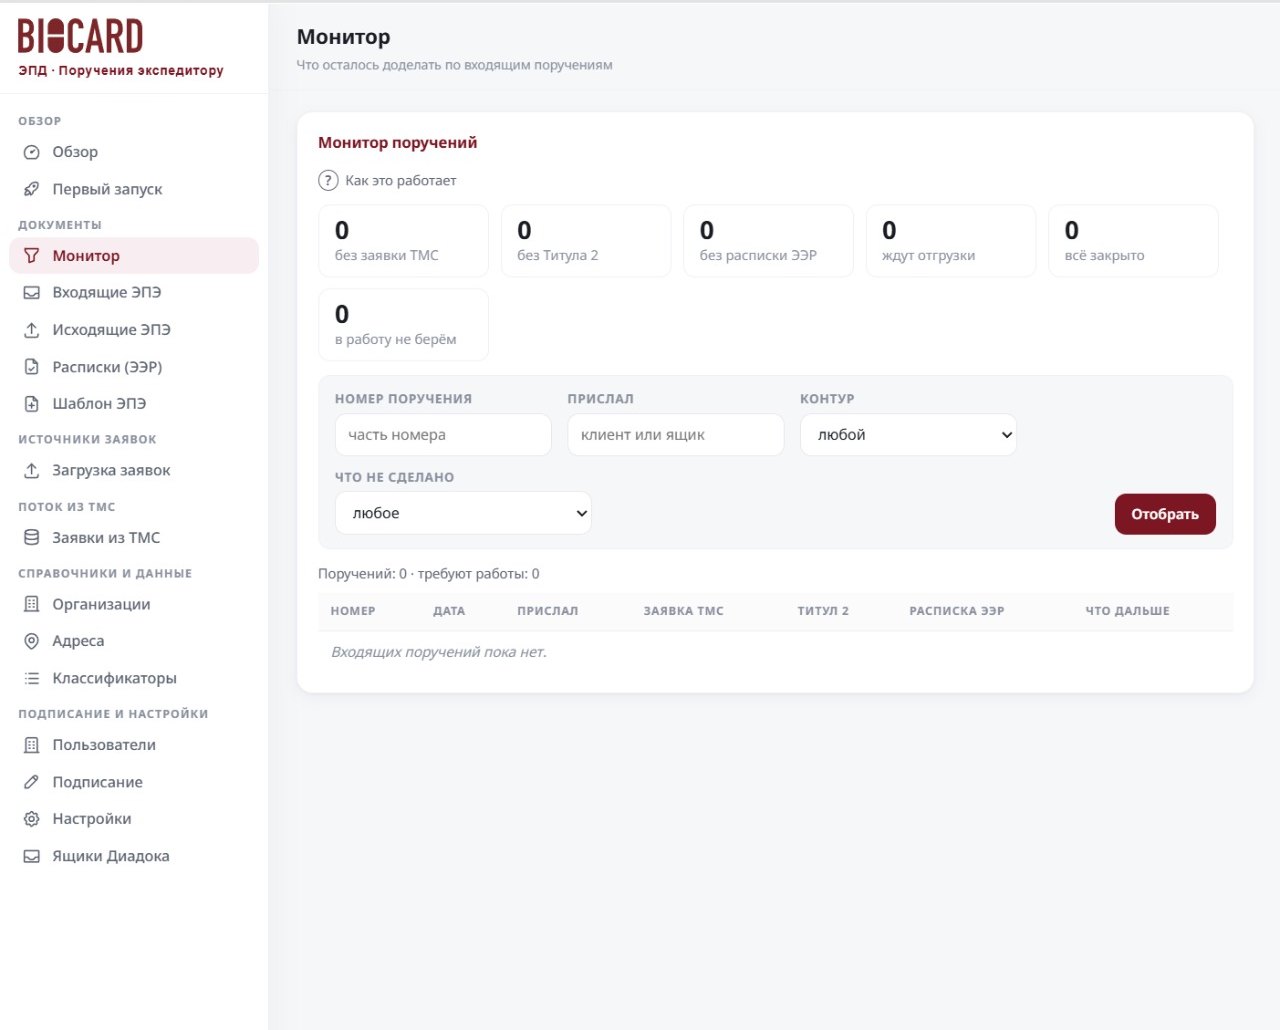This screenshot has width=1280, height=1030.
Task: Click the gear icon for Настройки
Action: [x=32, y=819]
